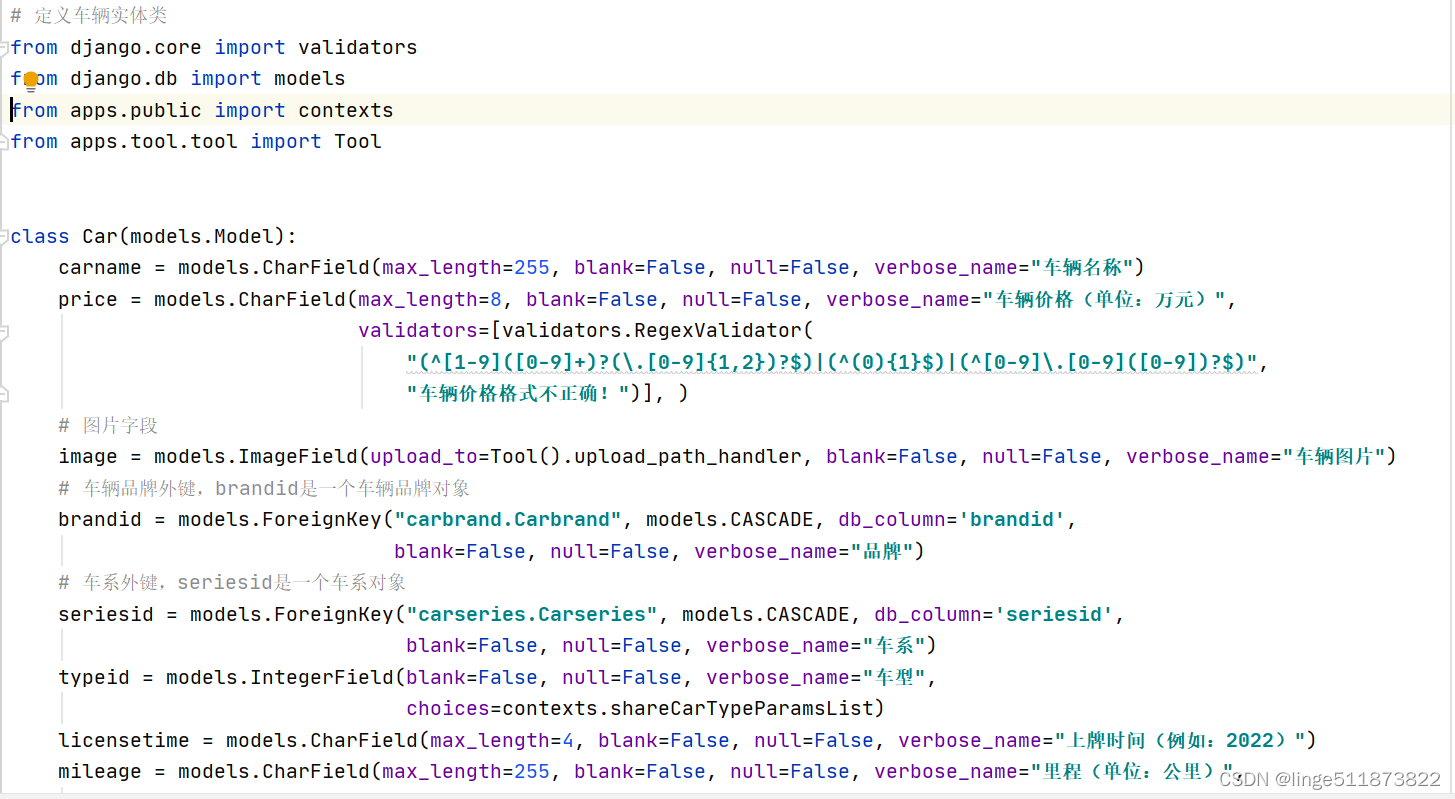The image size is (1455, 799).
Task: Click the "typeid" field name
Action: (x=94, y=677)
